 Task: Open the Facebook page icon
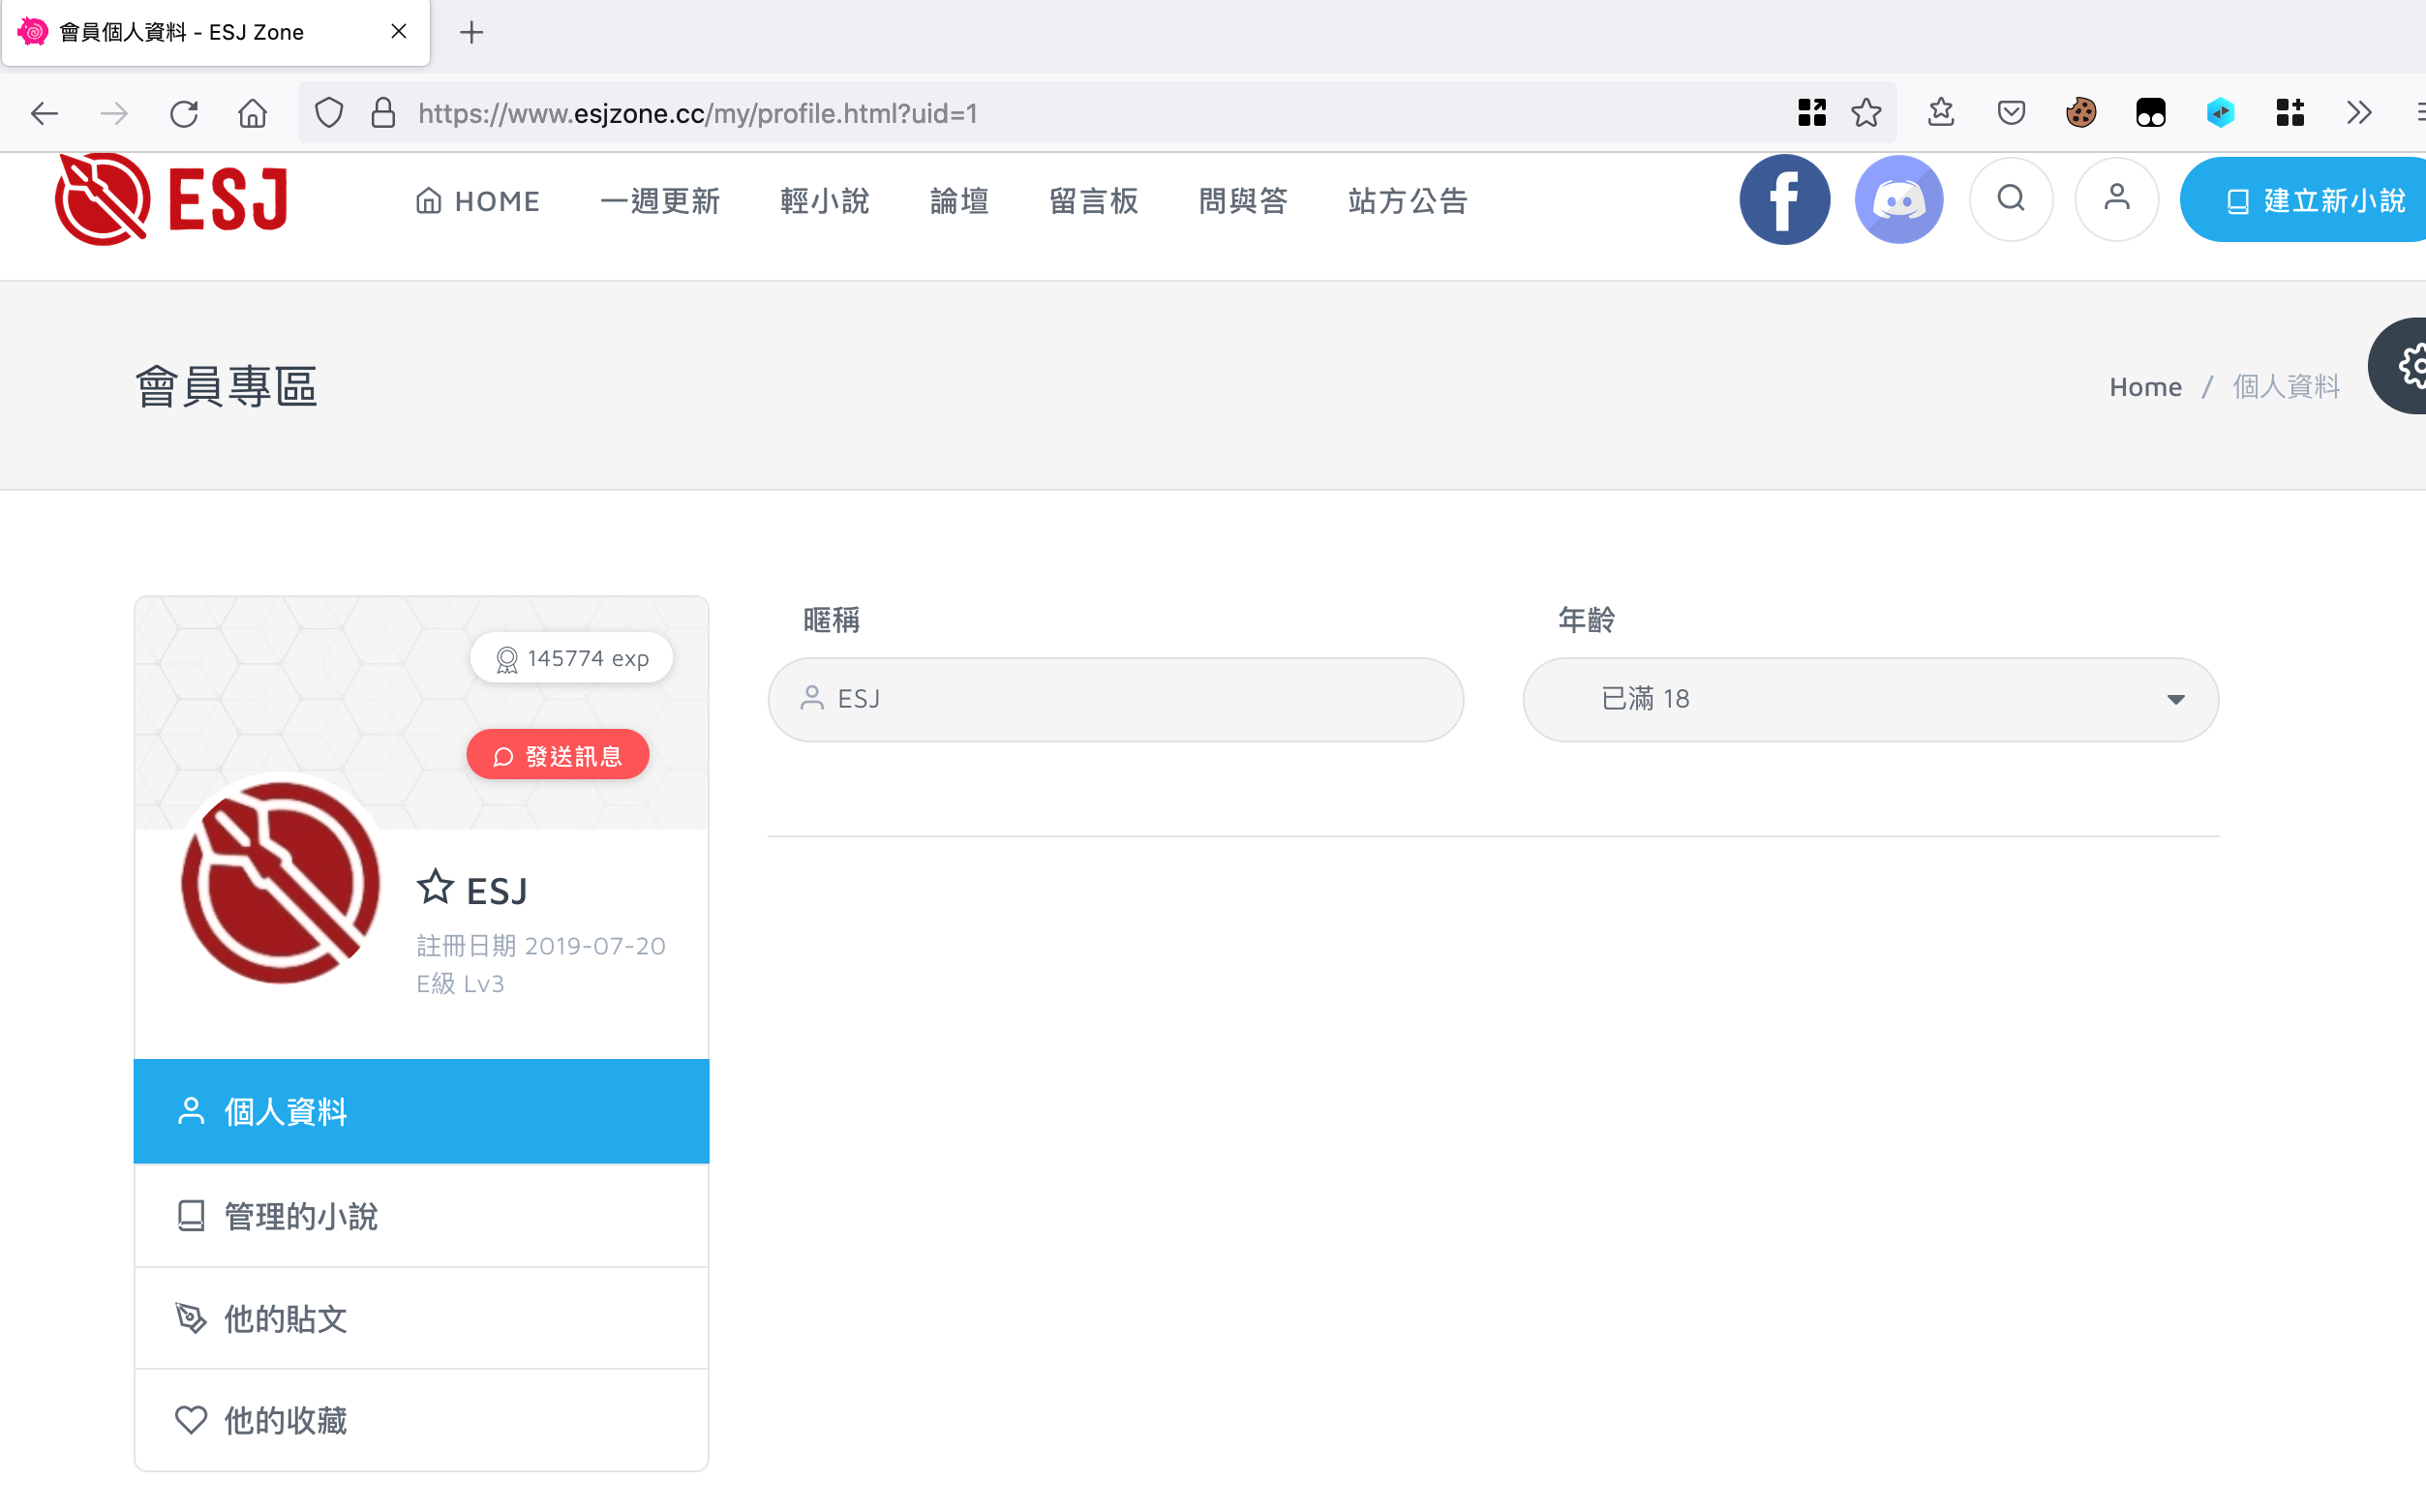point(1784,200)
